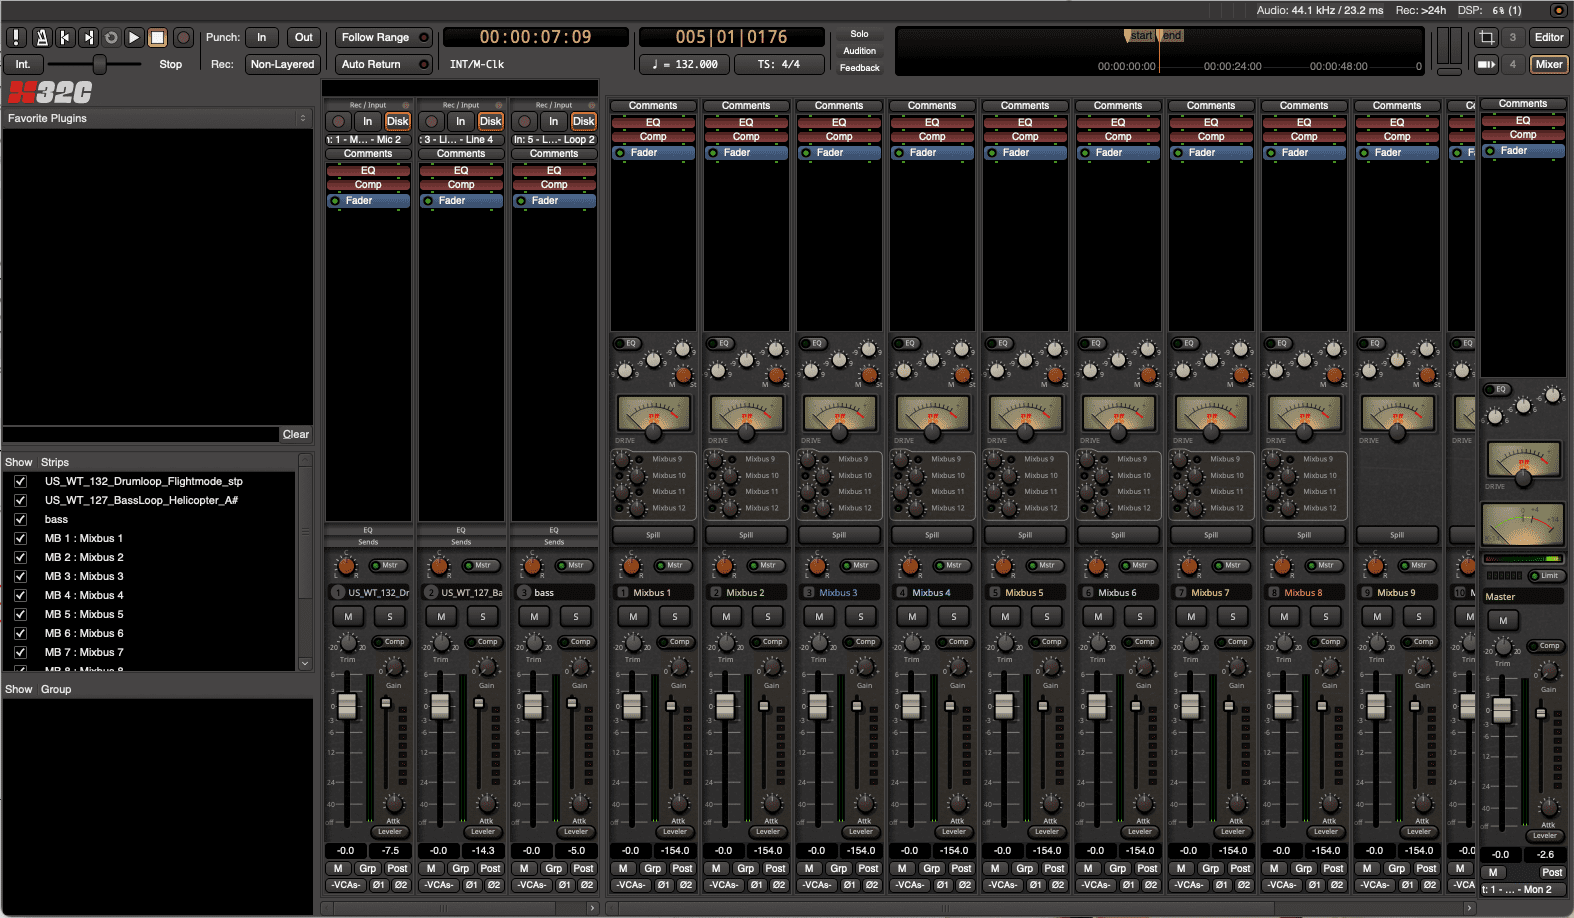Uncheck bass strip visibility checkbox
This screenshot has width=1574, height=918.
click(x=20, y=519)
